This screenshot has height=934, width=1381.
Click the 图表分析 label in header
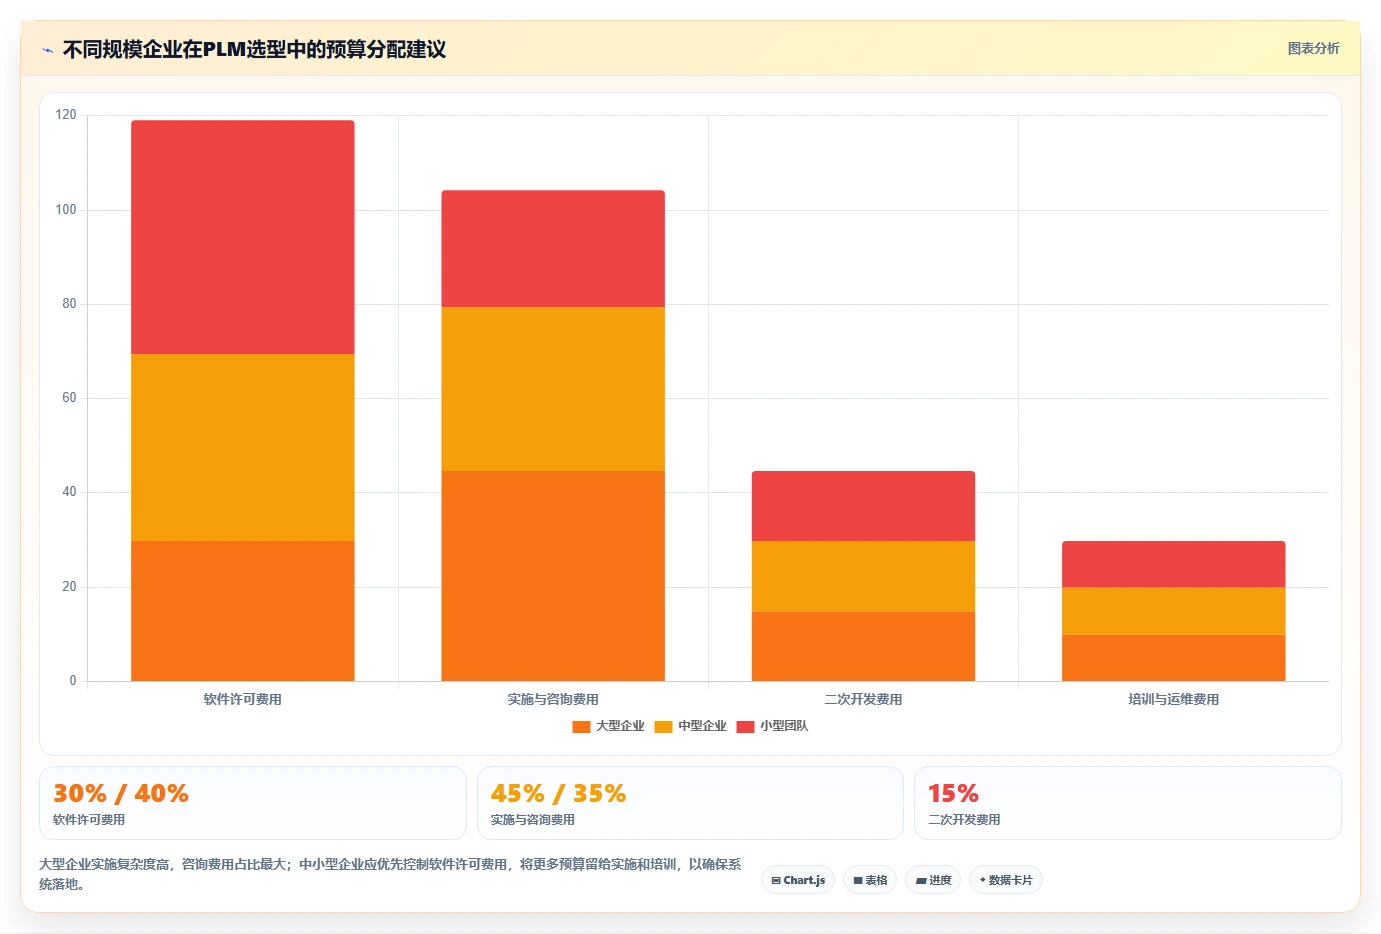pyautogui.click(x=1313, y=48)
